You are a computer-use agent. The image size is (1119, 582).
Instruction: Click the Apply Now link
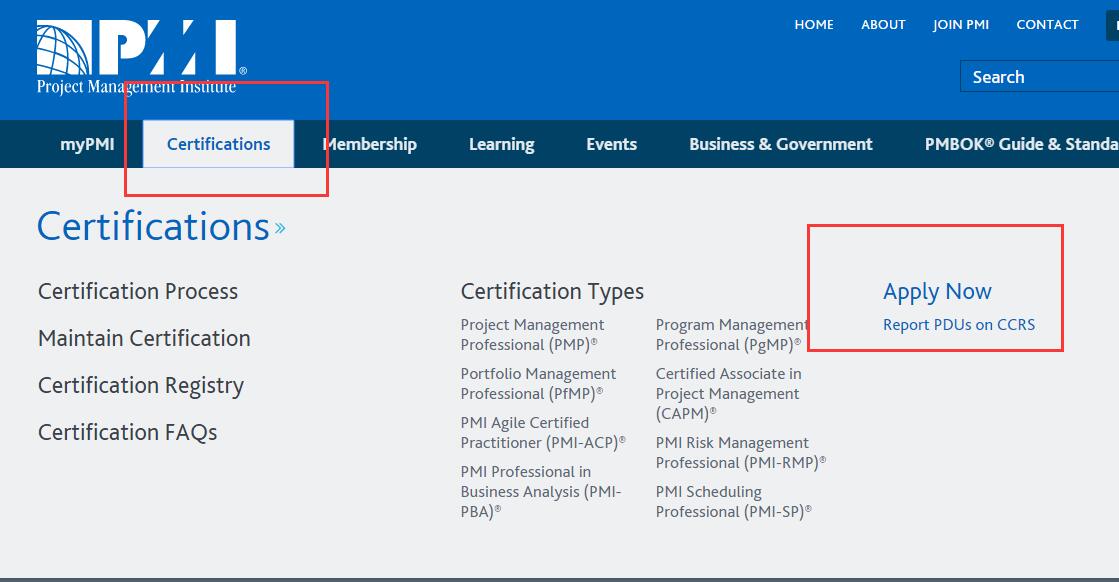[937, 292]
